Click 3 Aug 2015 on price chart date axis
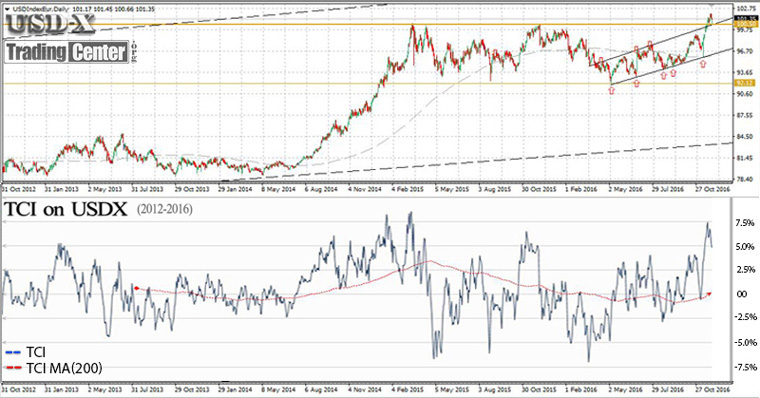 [494, 189]
